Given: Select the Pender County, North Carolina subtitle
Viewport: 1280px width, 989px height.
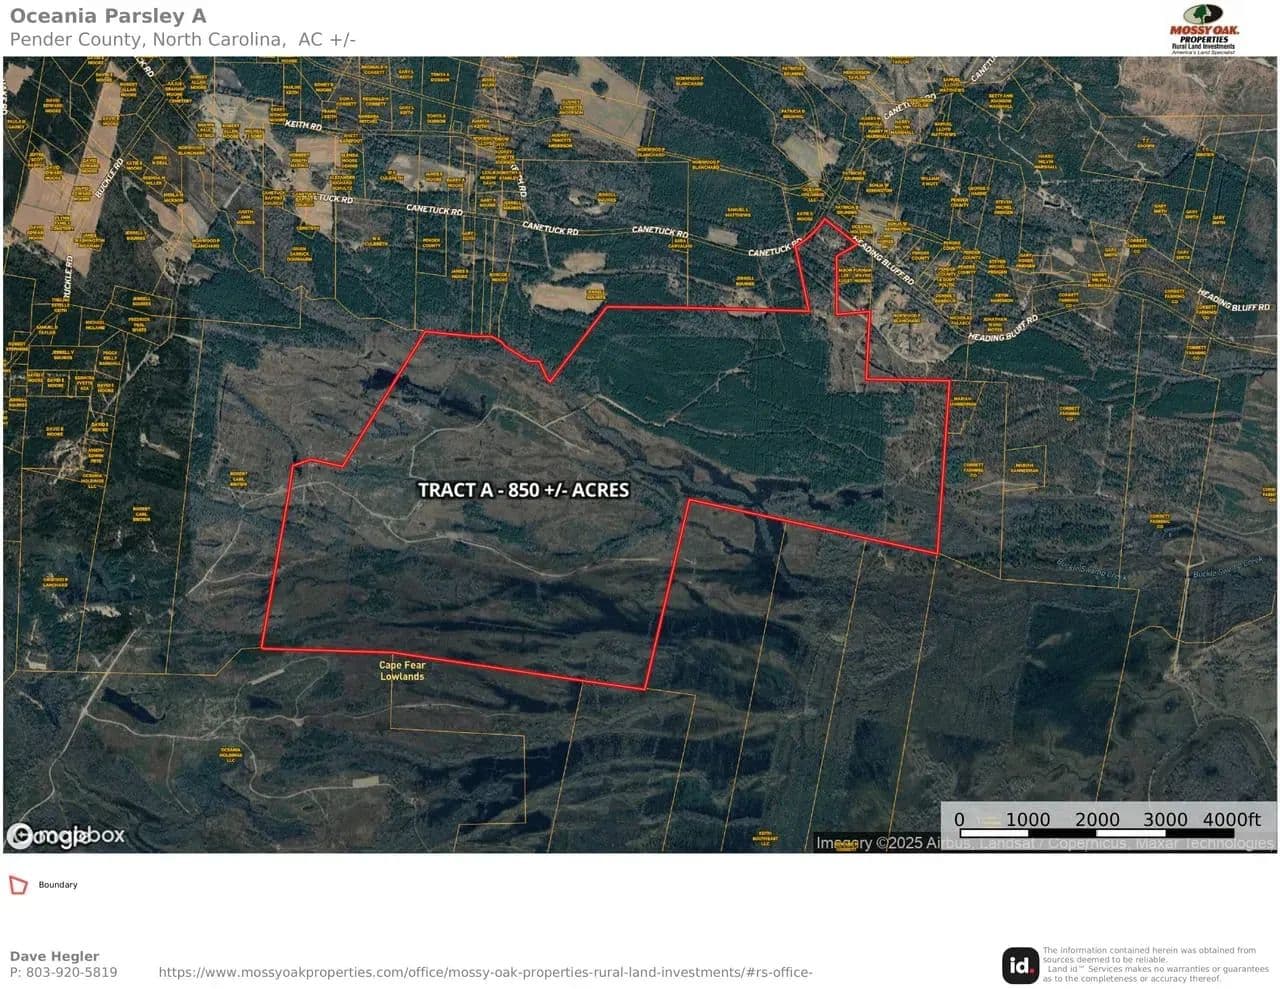Looking at the screenshot, I should point(182,40).
